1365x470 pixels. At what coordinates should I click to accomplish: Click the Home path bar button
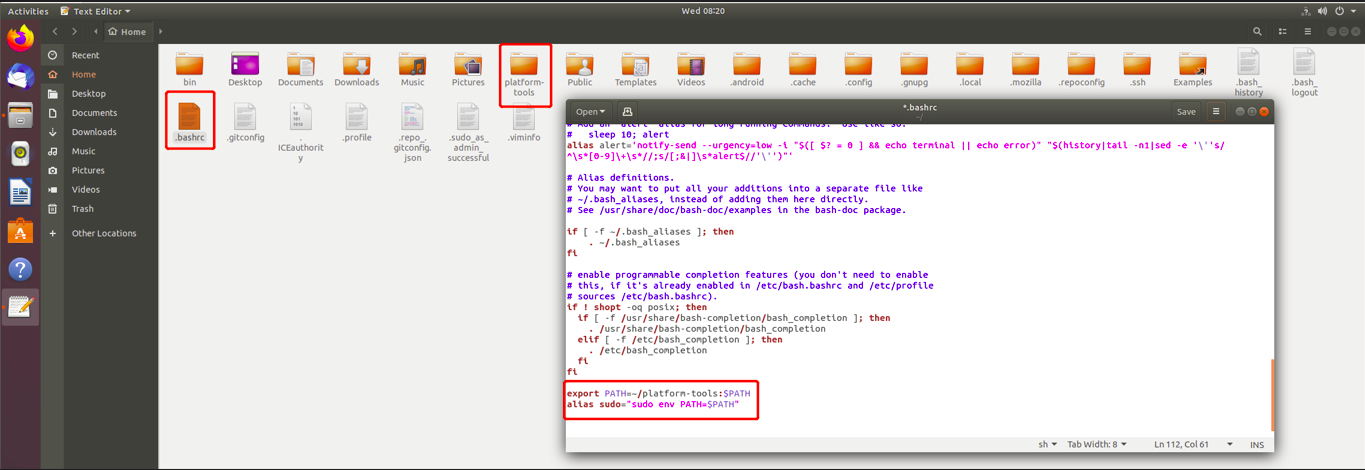coord(127,31)
